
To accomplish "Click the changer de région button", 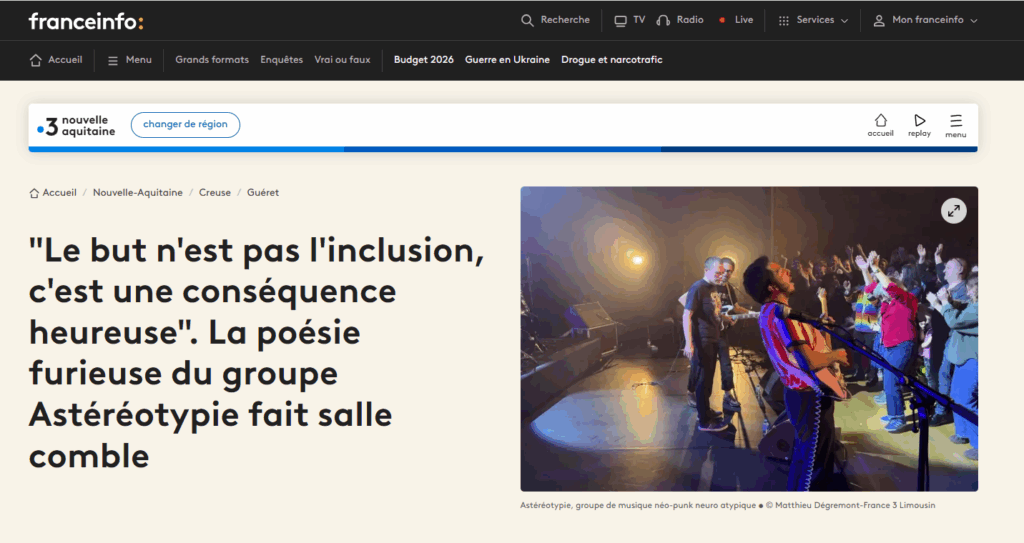I will (x=185, y=125).
